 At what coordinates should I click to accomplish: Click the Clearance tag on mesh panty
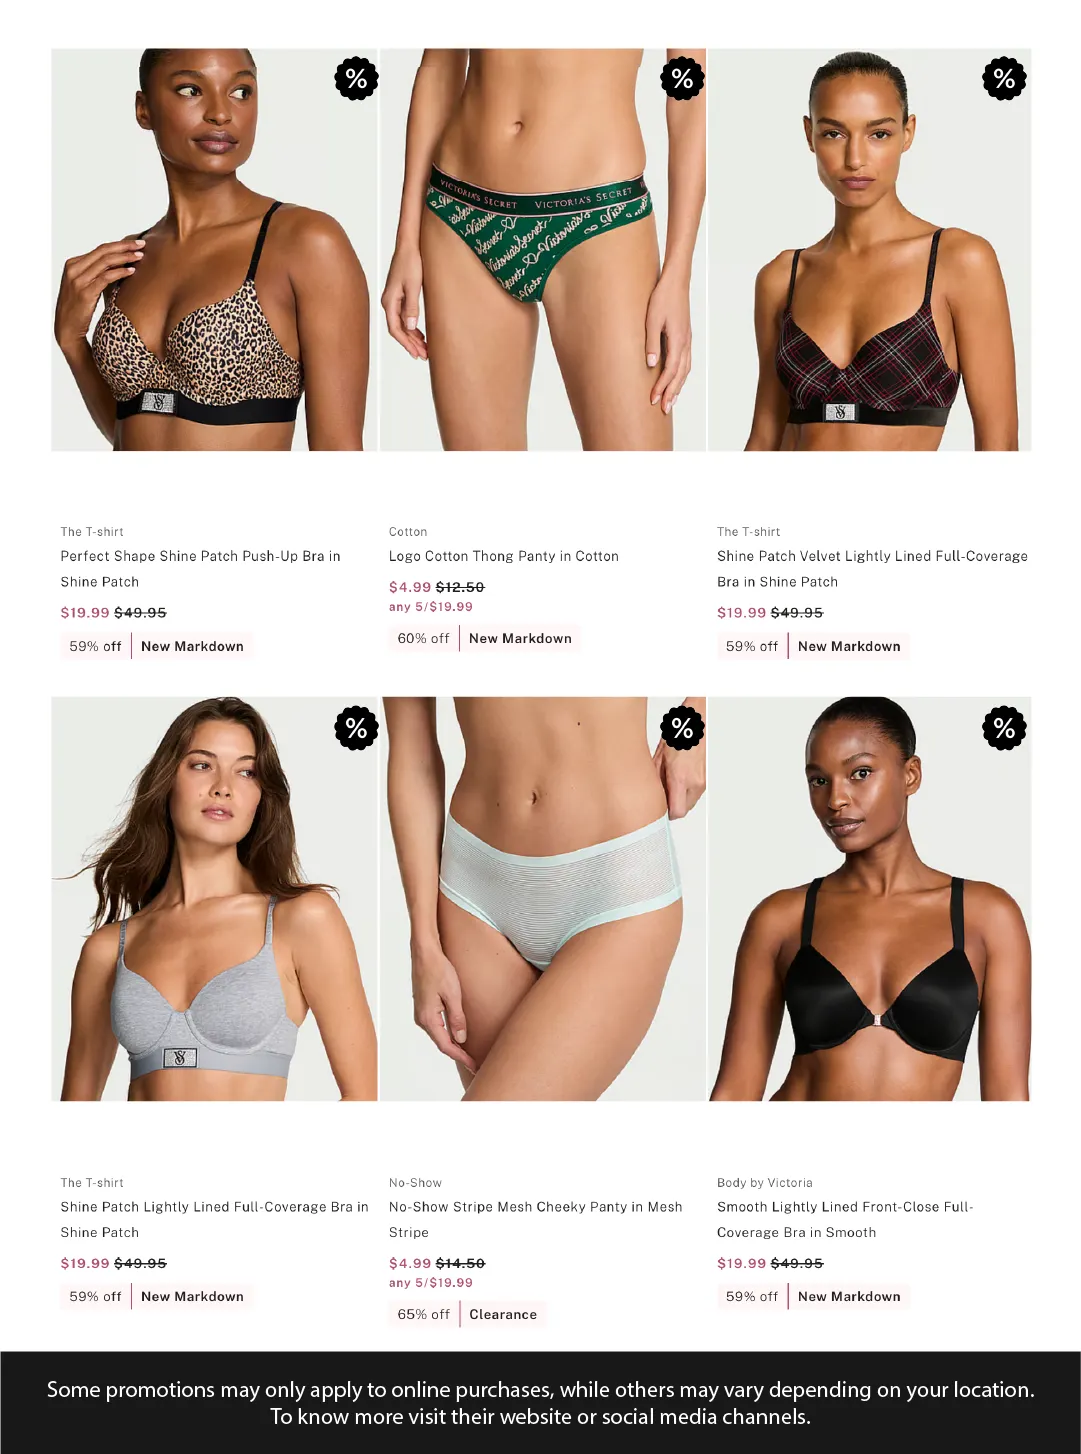[503, 1314]
